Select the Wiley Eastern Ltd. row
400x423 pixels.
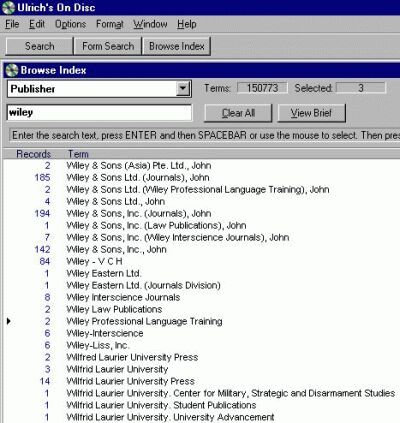click(x=104, y=274)
